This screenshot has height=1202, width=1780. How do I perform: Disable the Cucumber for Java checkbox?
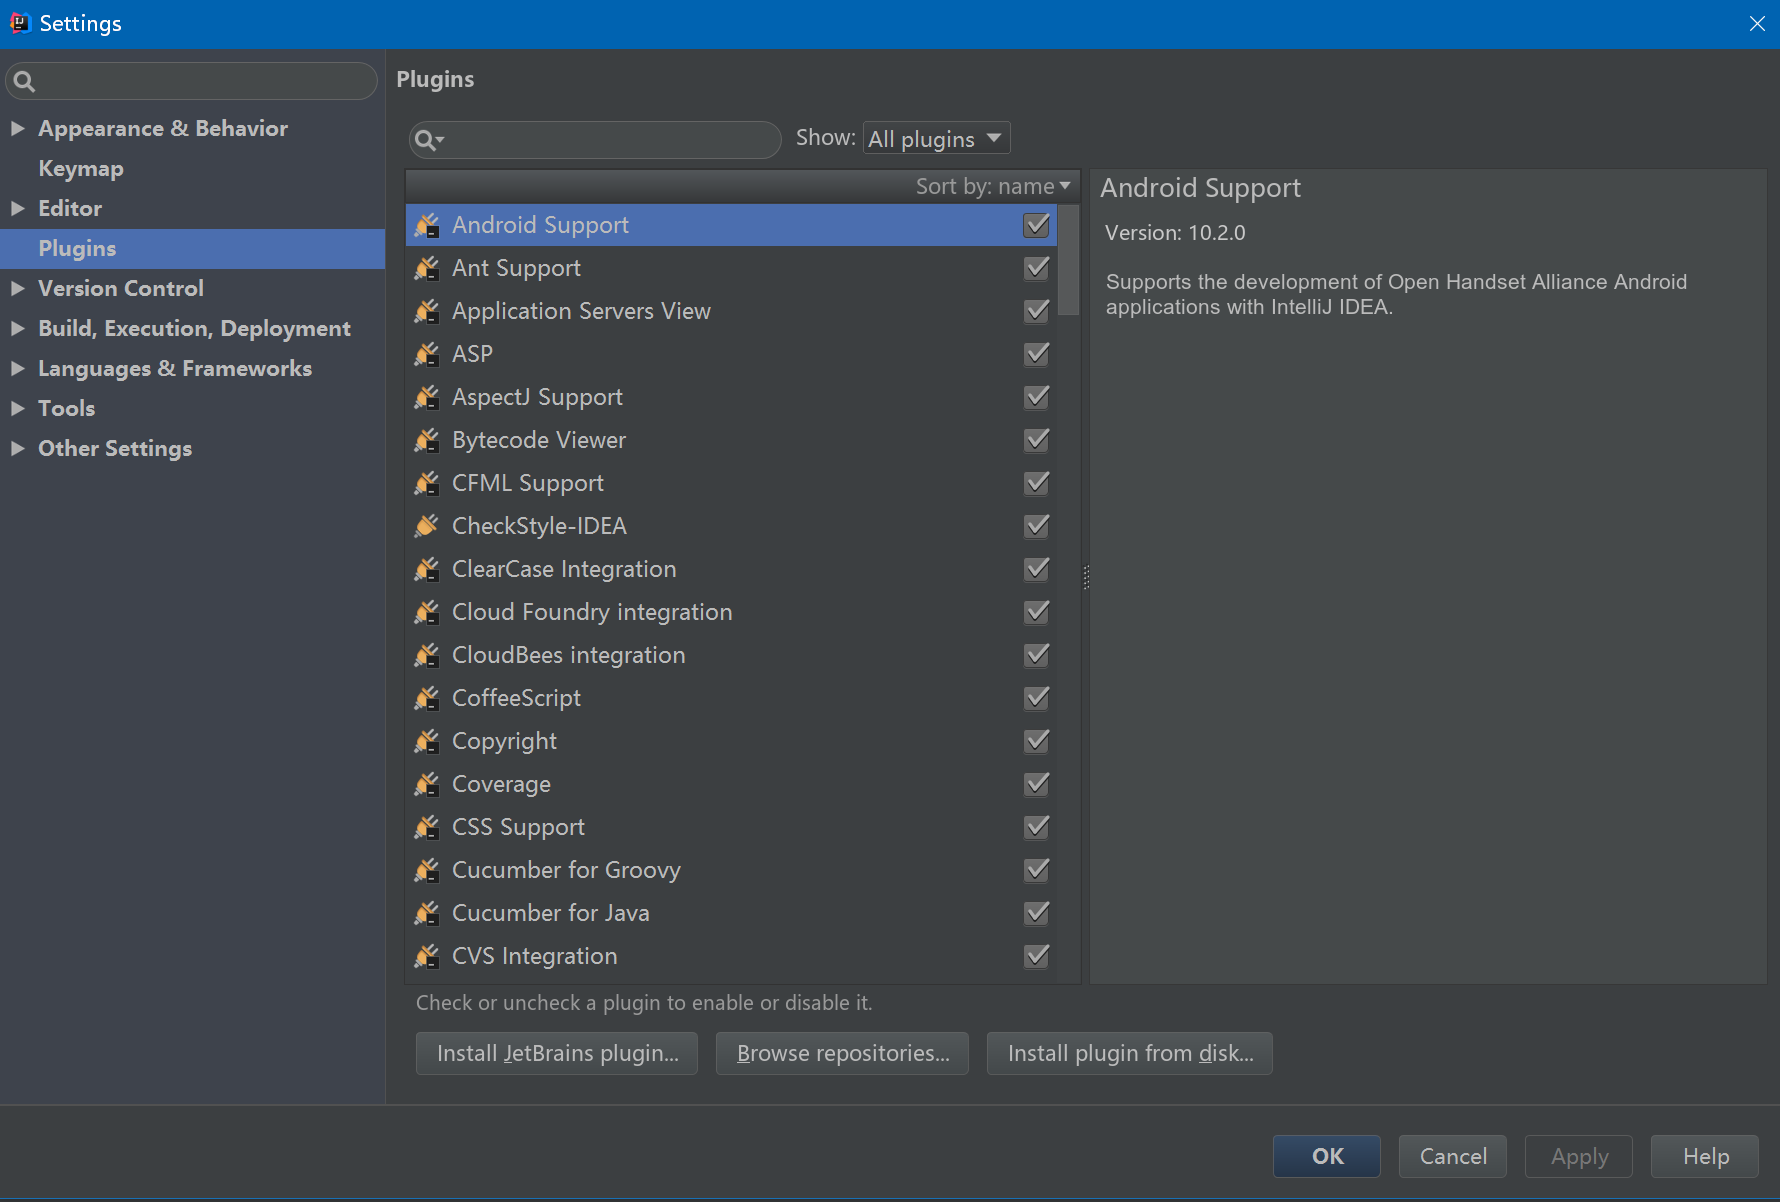click(x=1037, y=914)
